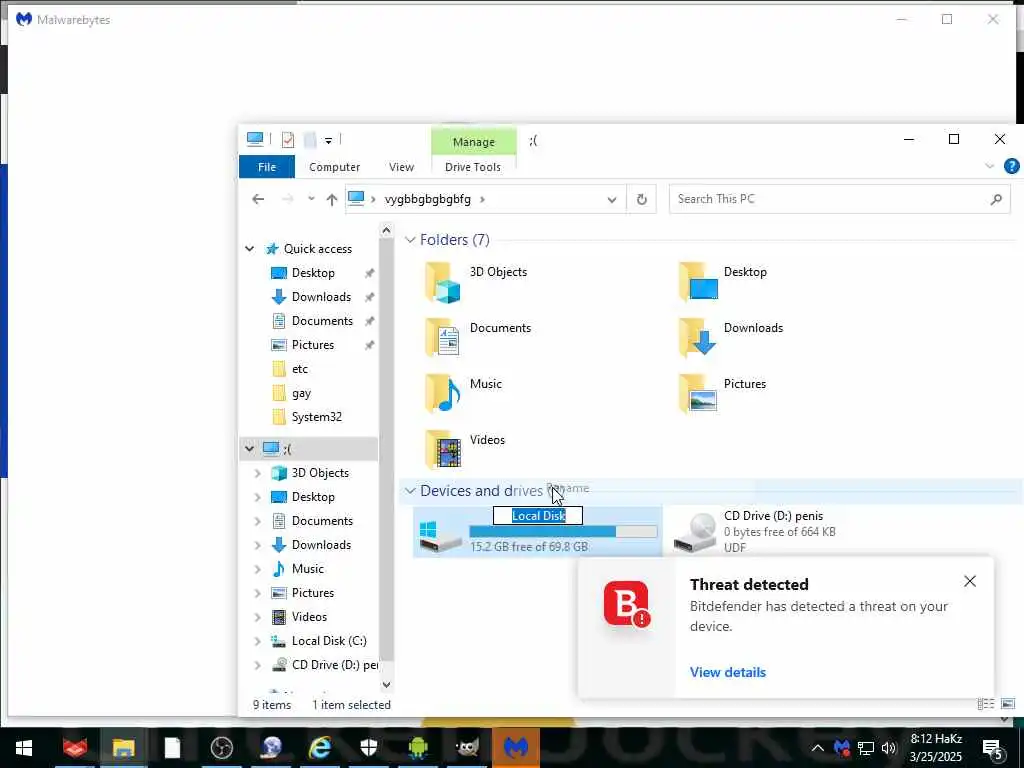This screenshot has width=1024, height=768.
Task: Open the Videos folder in the Folders group
Action: 443,449
